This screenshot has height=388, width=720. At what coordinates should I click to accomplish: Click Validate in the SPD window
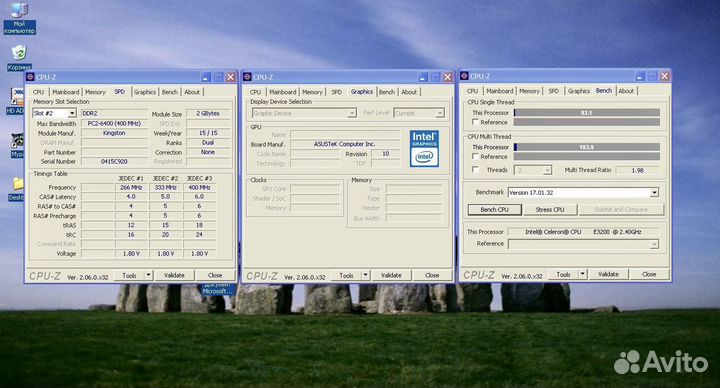tap(174, 276)
